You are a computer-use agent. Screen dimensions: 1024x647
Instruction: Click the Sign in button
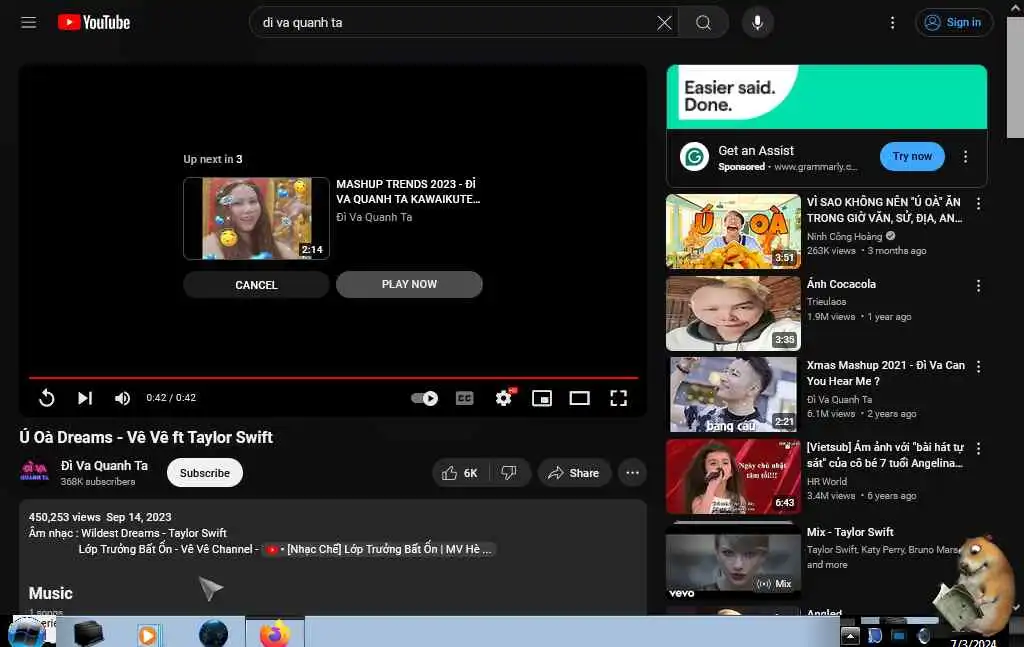[953, 22]
